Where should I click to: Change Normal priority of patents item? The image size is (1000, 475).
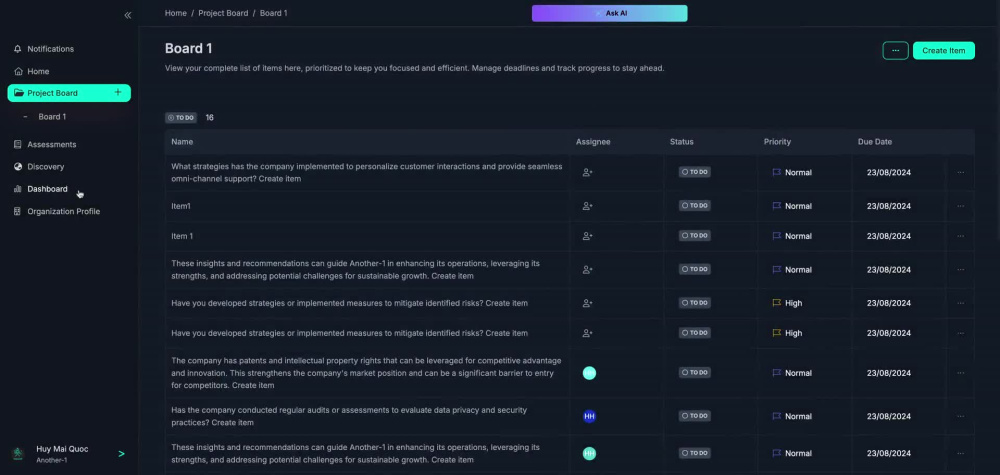pyautogui.click(x=792, y=373)
